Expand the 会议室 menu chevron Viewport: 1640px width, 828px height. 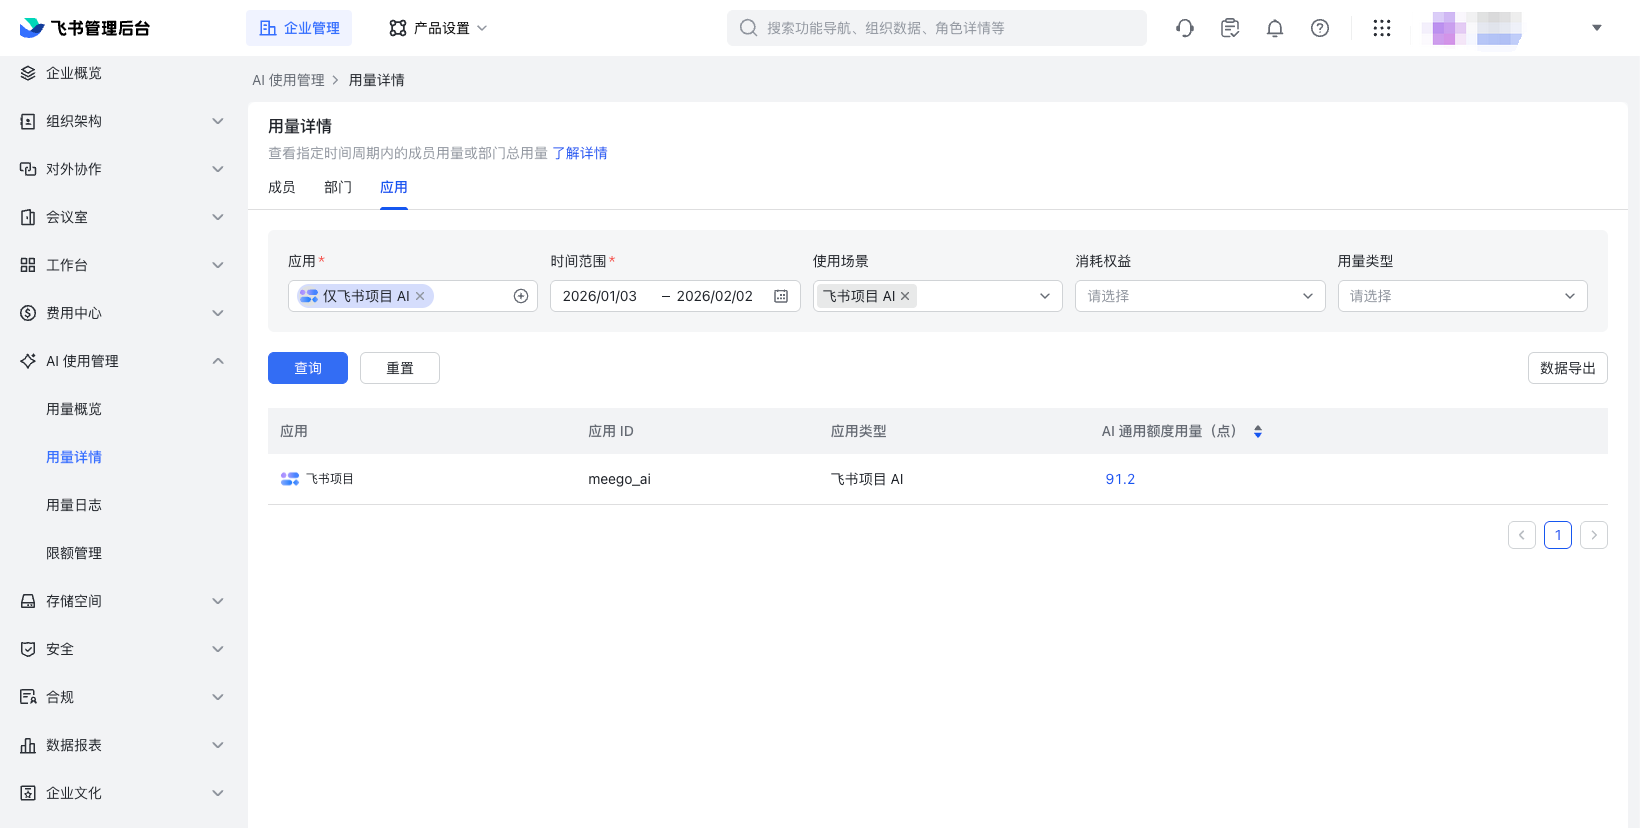(218, 217)
